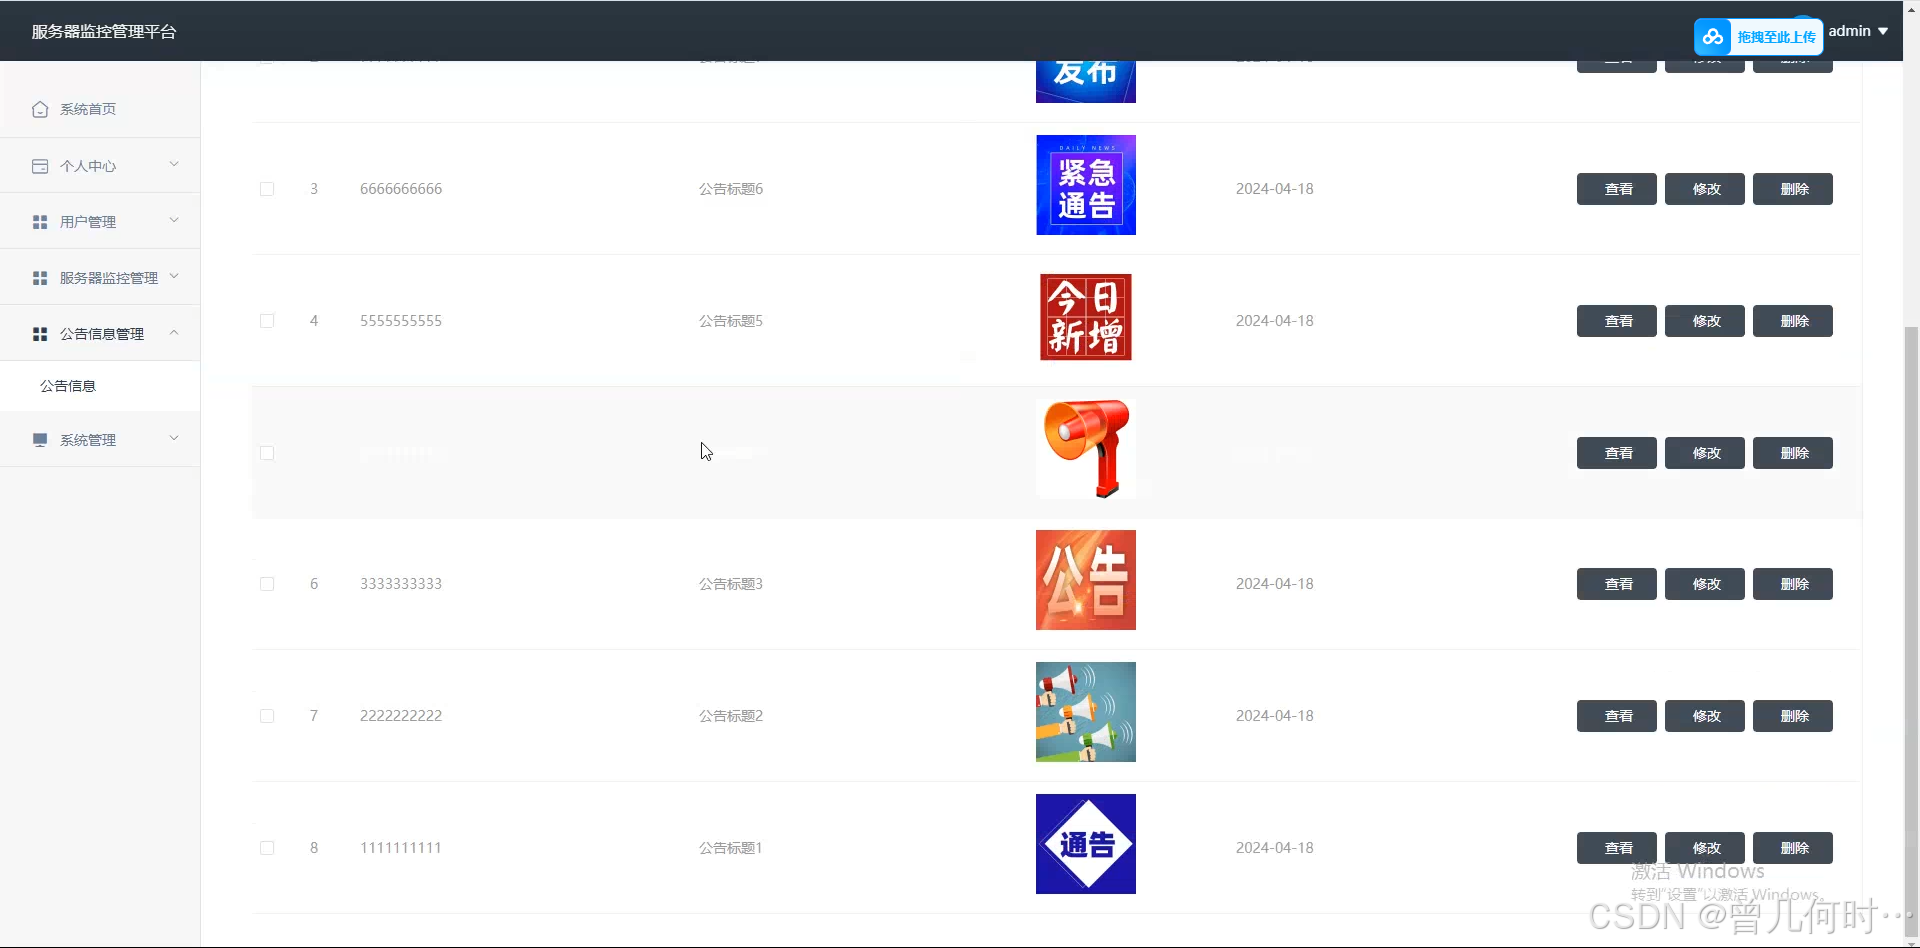Navigate to 个人中心 menu item
This screenshot has width=1920, height=948.
(x=88, y=166)
